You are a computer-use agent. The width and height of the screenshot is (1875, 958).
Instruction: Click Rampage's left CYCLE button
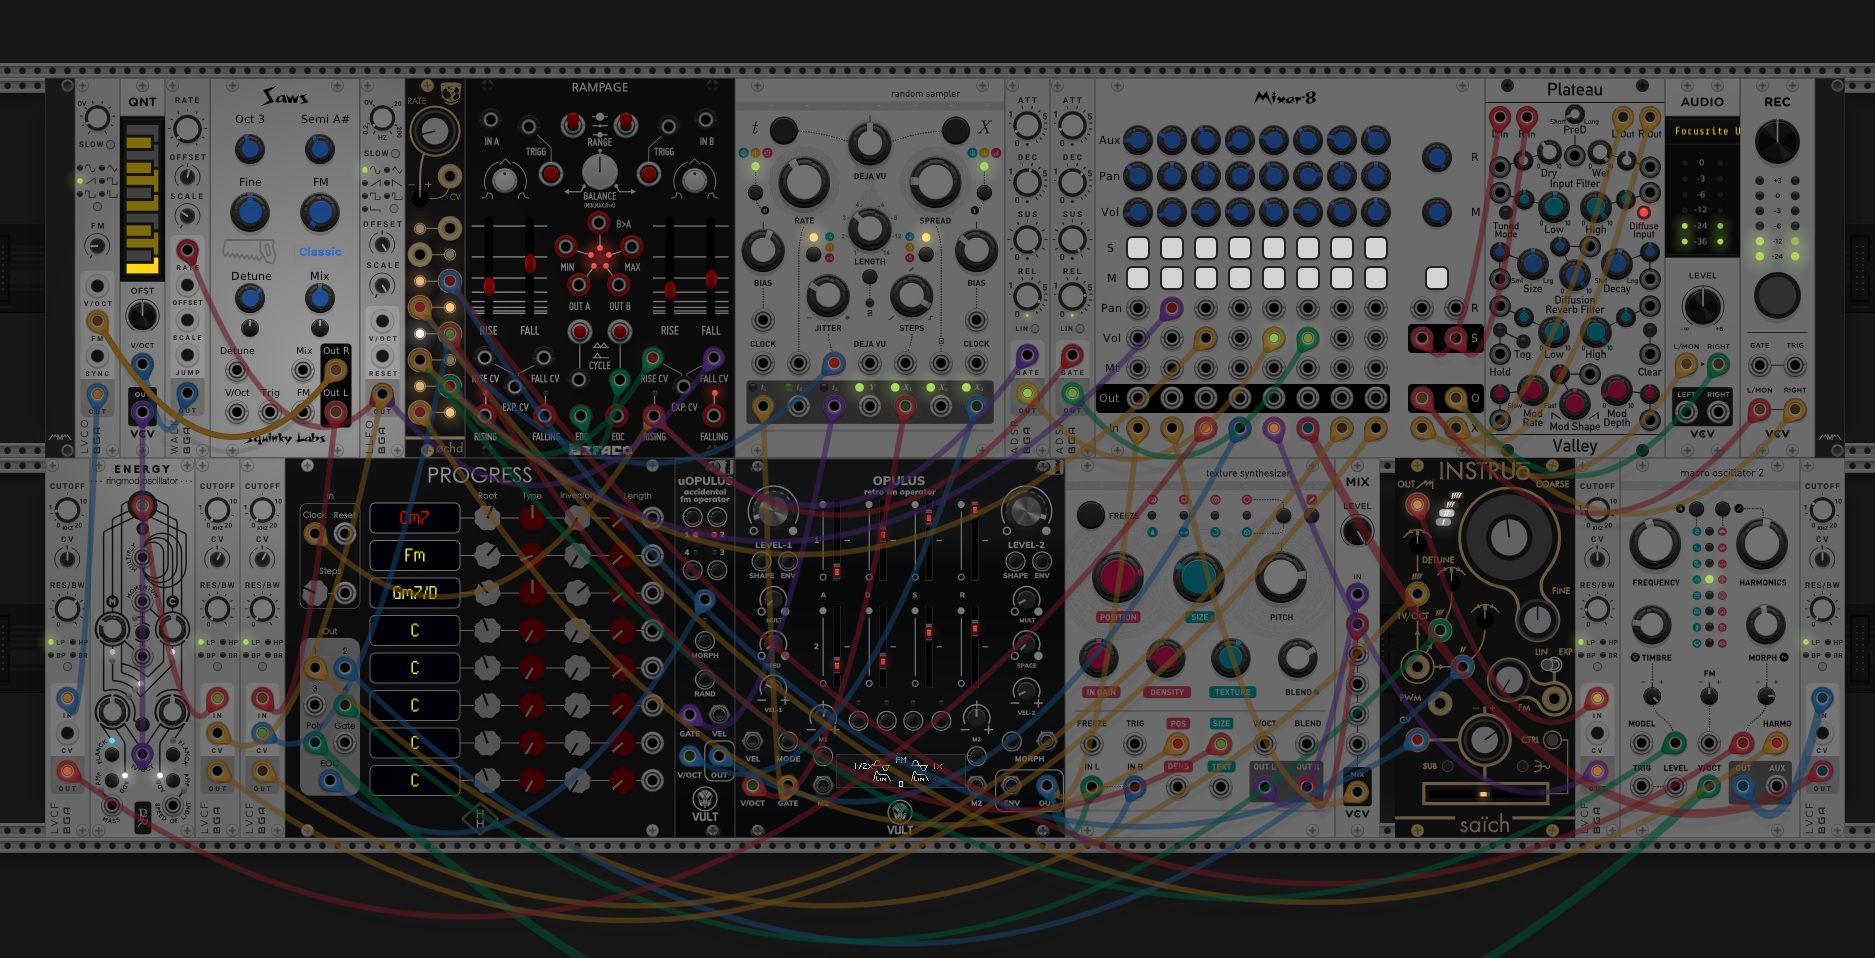[580, 330]
